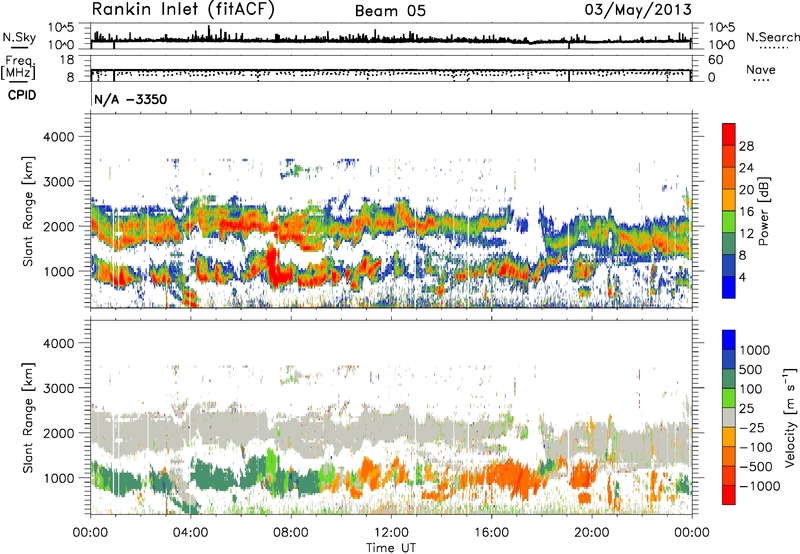The image size is (800, 554).
Task: Click the '20:00' time axis tick
Action: pyautogui.click(x=591, y=533)
